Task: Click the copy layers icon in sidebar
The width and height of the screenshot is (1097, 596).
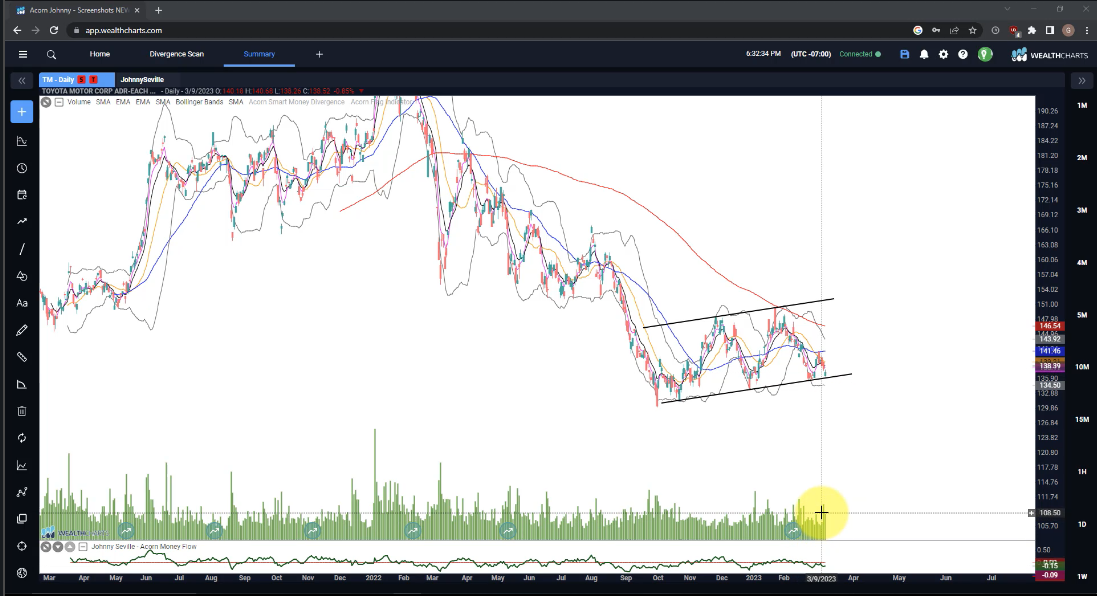Action: click(x=22, y=519)
